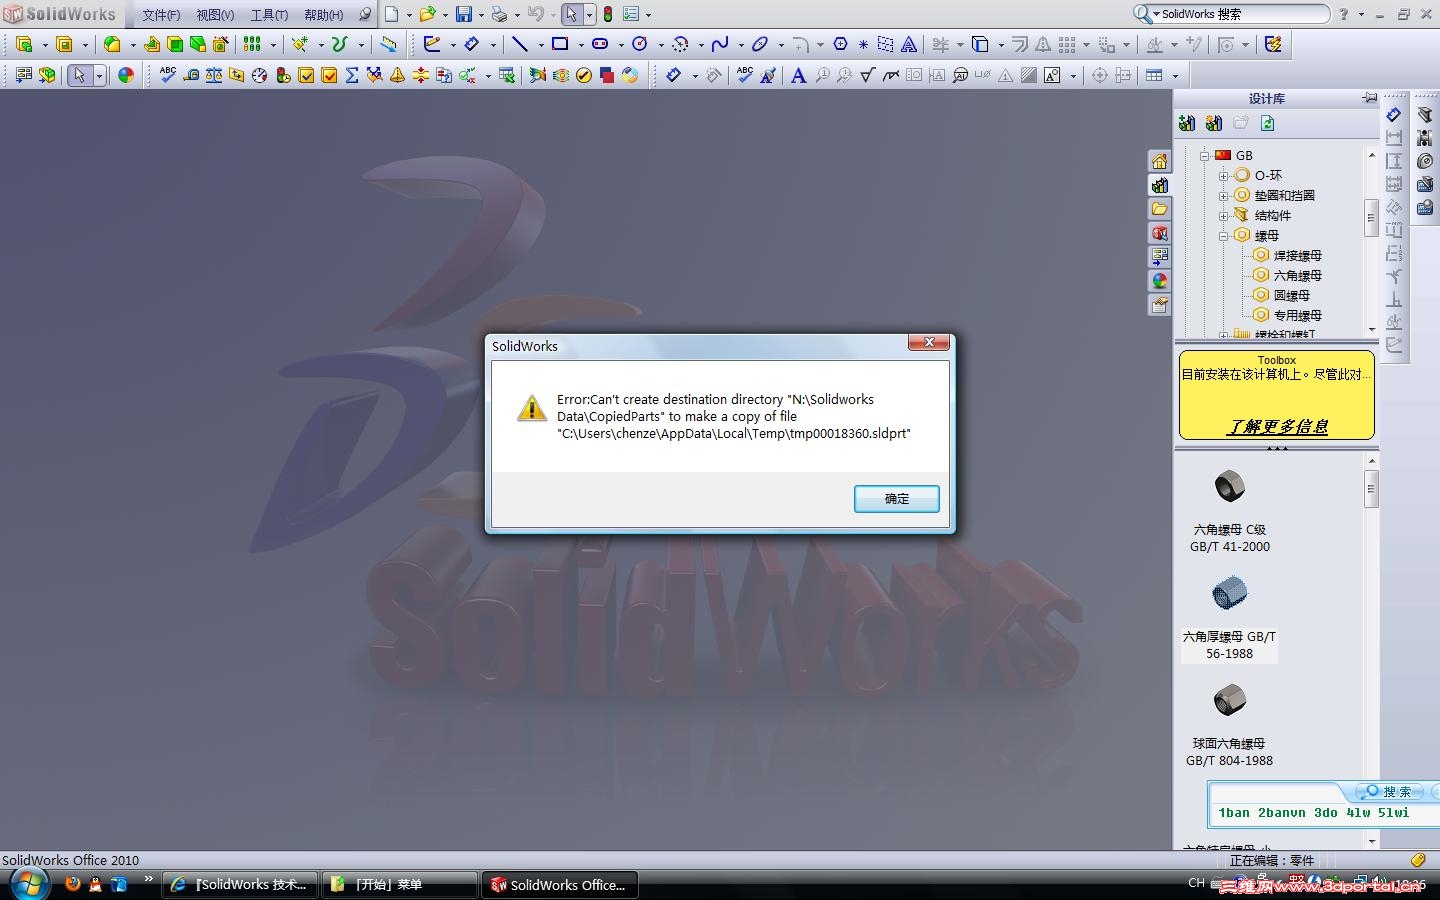Image resolution: width=1440 pixels, height=900 pixels.
Task: Click Refresh icon in Design Library
Action: click(x=1267, y=123)
